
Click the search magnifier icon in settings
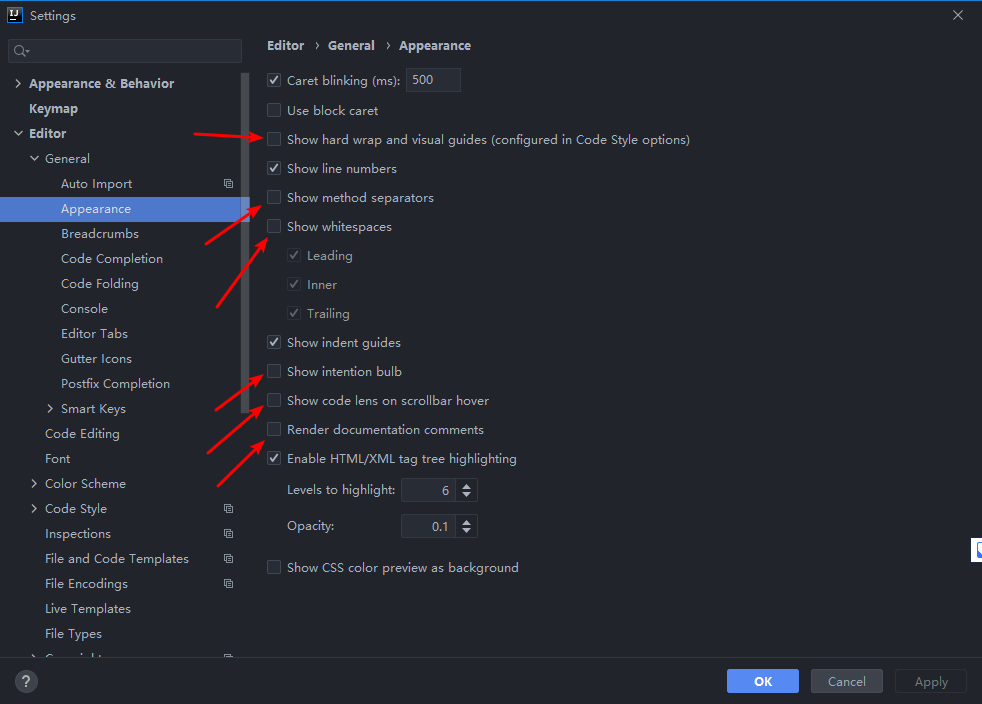click(x=21, y=51)
